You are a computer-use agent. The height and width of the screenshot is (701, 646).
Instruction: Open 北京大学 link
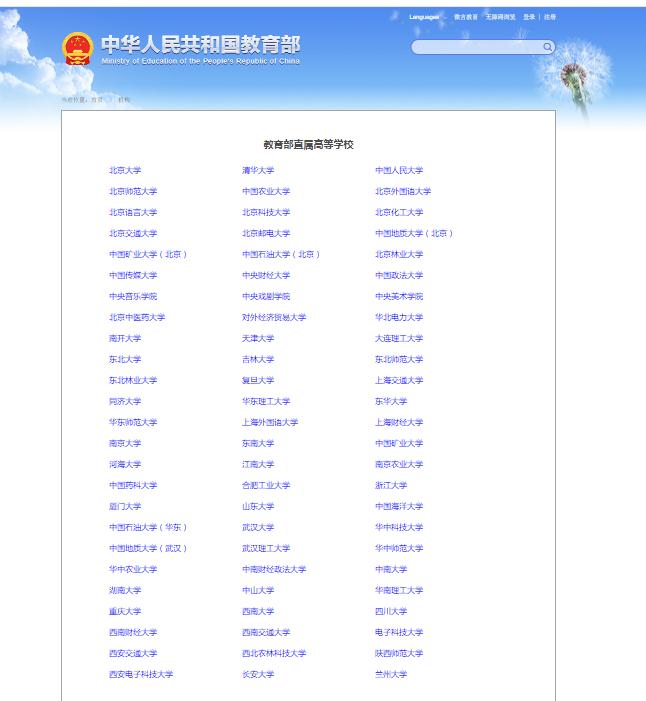click(125, 170)
